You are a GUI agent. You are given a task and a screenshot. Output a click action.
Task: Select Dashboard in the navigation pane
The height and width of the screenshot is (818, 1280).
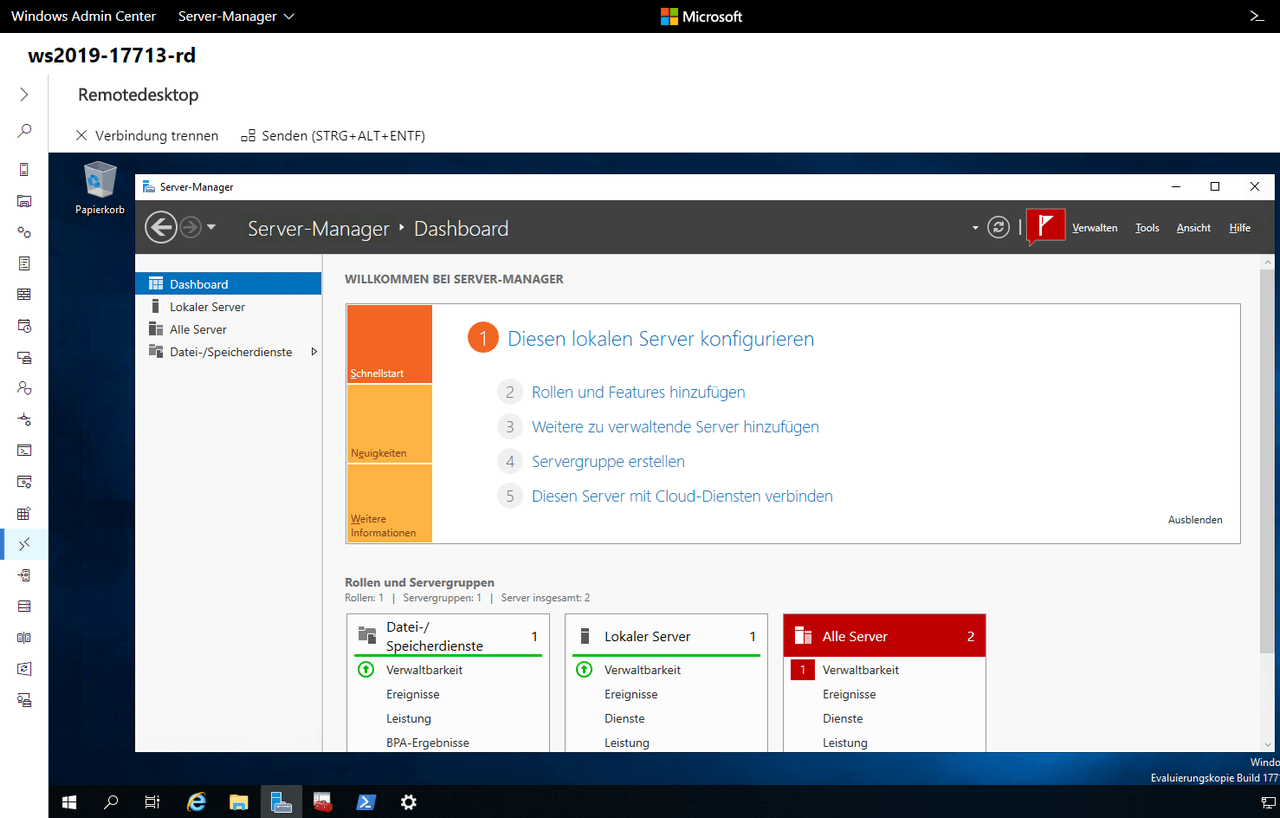(x=228, y=284)
